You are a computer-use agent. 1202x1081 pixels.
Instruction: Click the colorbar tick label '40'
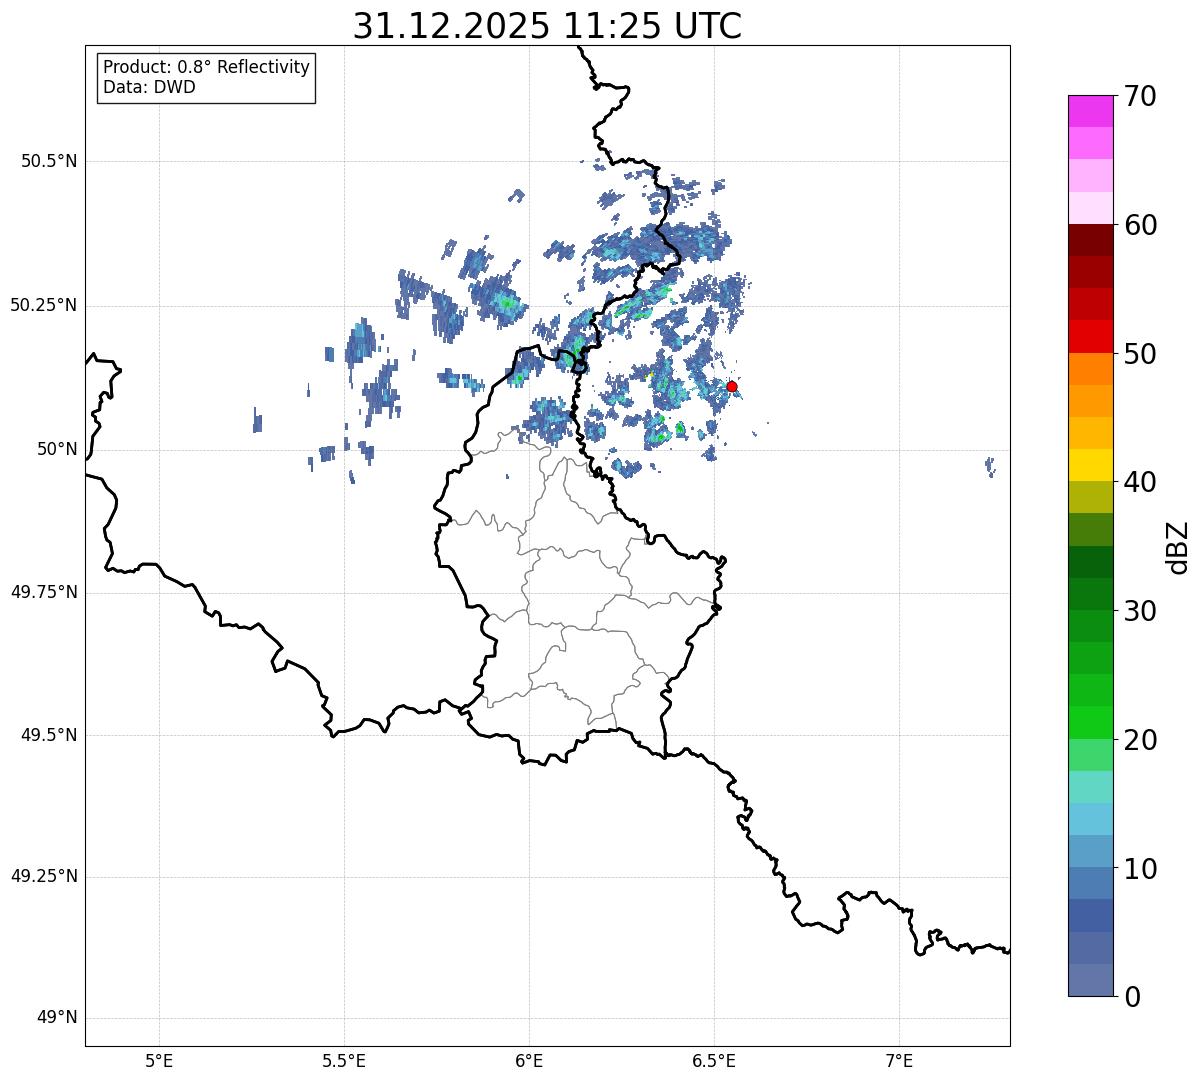tap(1141, 482)
